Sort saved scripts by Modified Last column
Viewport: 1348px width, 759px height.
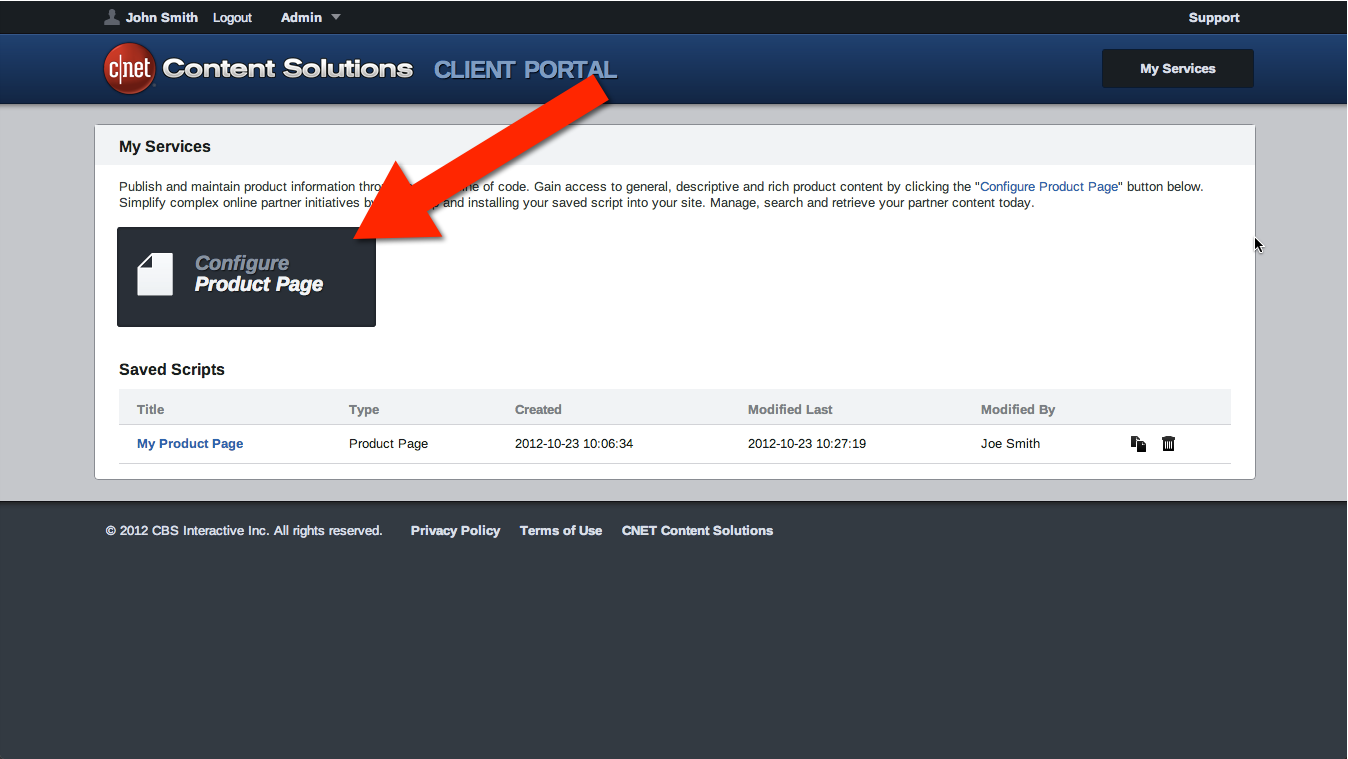point(790,409)
